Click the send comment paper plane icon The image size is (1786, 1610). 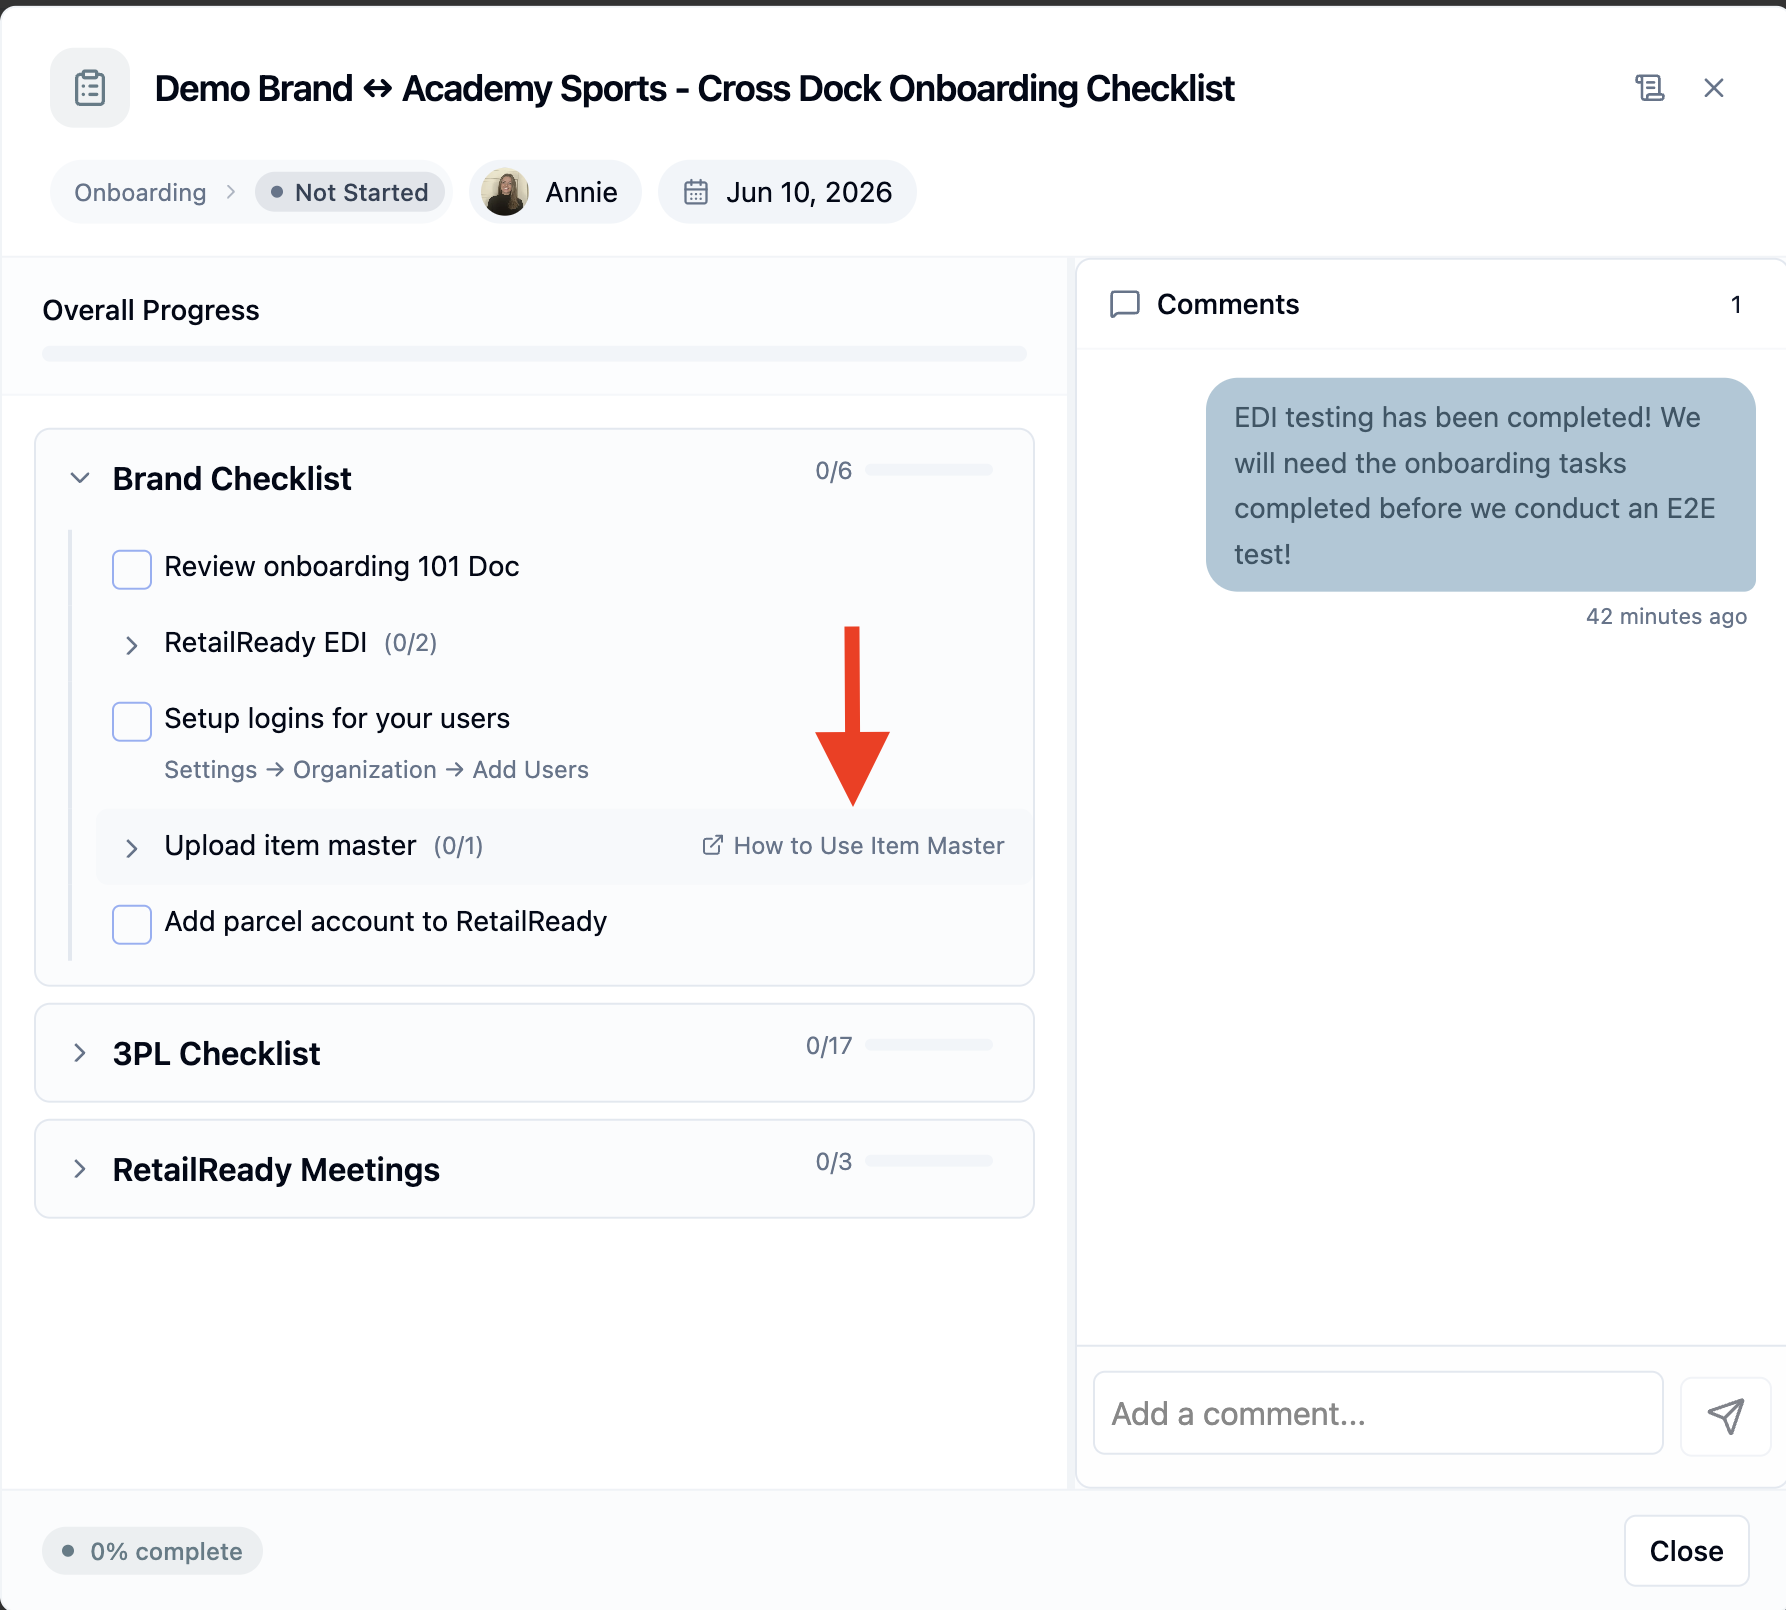pyautogui.click(x=1725, y=1415)
